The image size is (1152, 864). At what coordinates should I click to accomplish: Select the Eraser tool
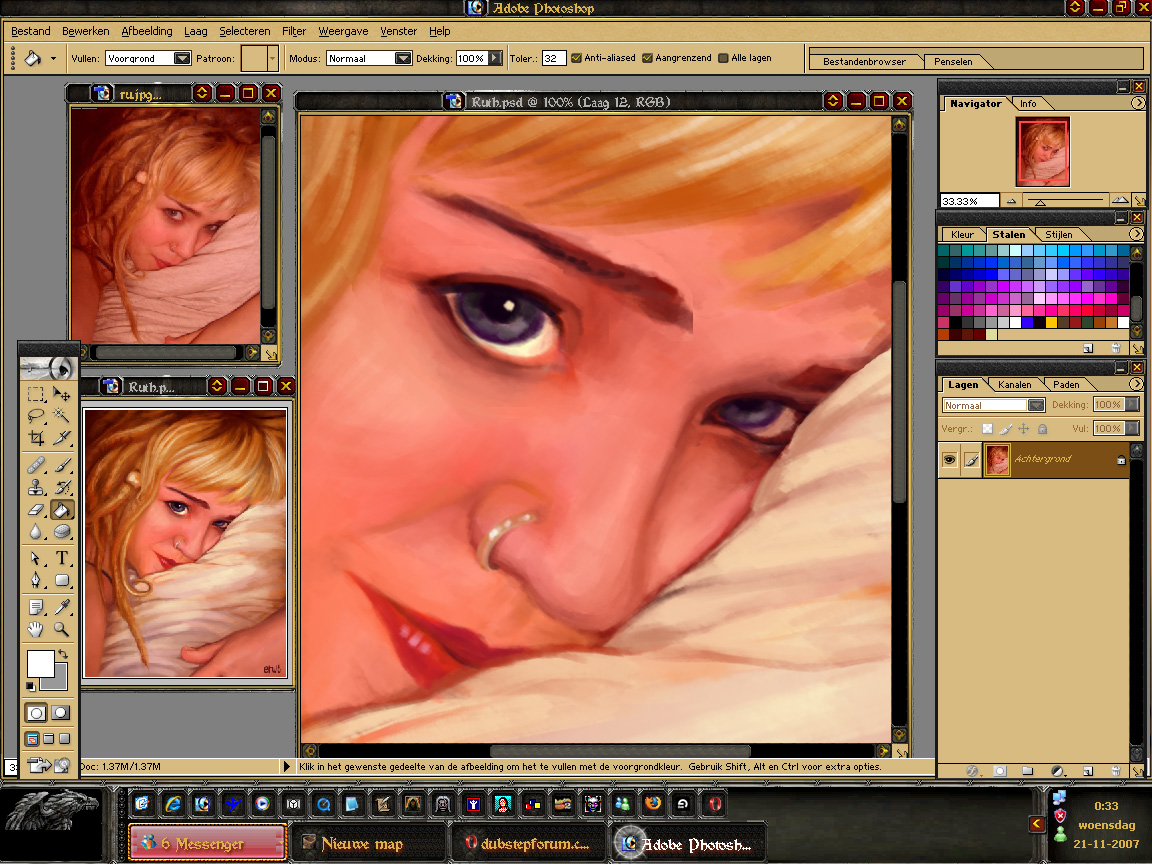[35, 509]
